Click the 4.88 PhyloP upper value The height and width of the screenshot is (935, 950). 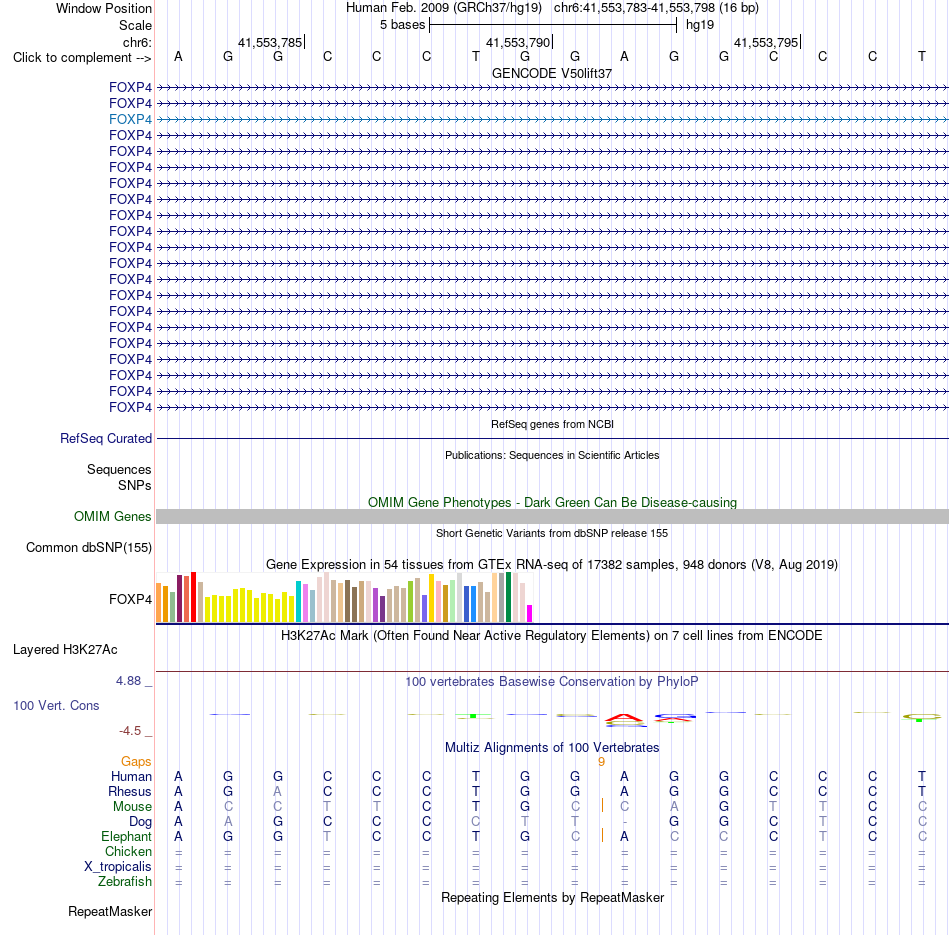pyautogui.click(x=128, y=681)
